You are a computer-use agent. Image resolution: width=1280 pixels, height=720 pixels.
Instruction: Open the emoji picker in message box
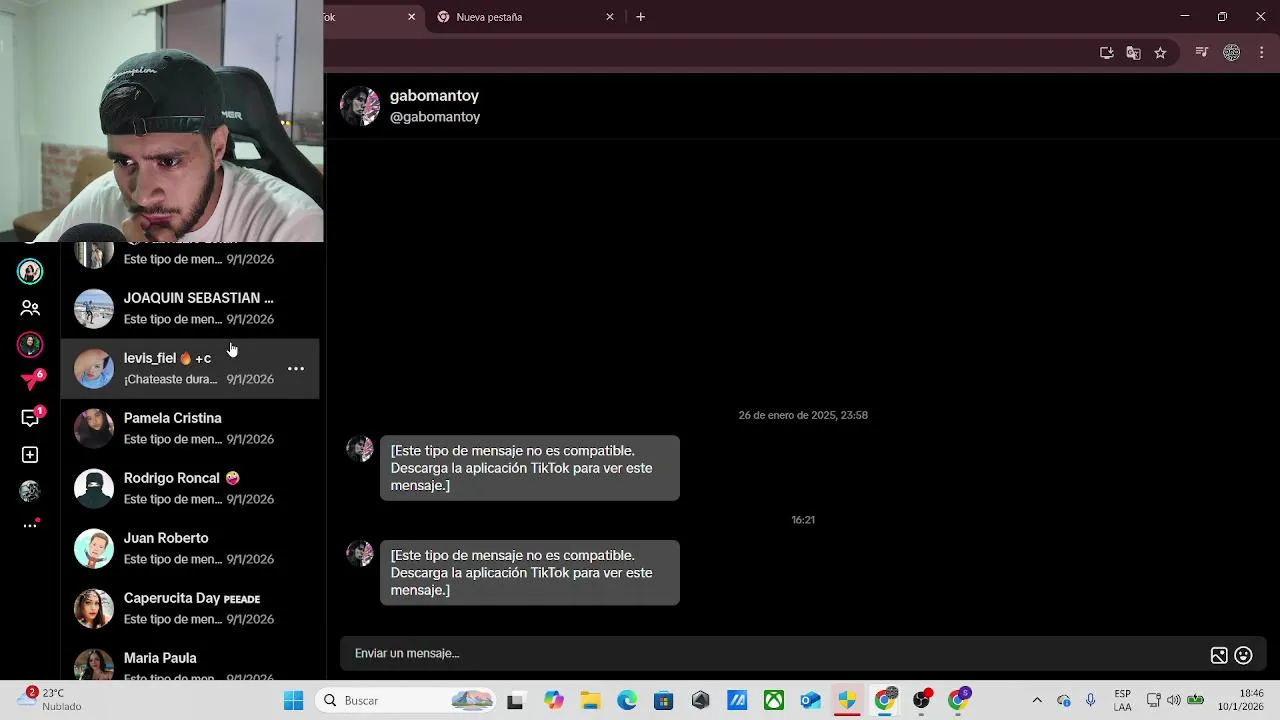pos(1244,655)
